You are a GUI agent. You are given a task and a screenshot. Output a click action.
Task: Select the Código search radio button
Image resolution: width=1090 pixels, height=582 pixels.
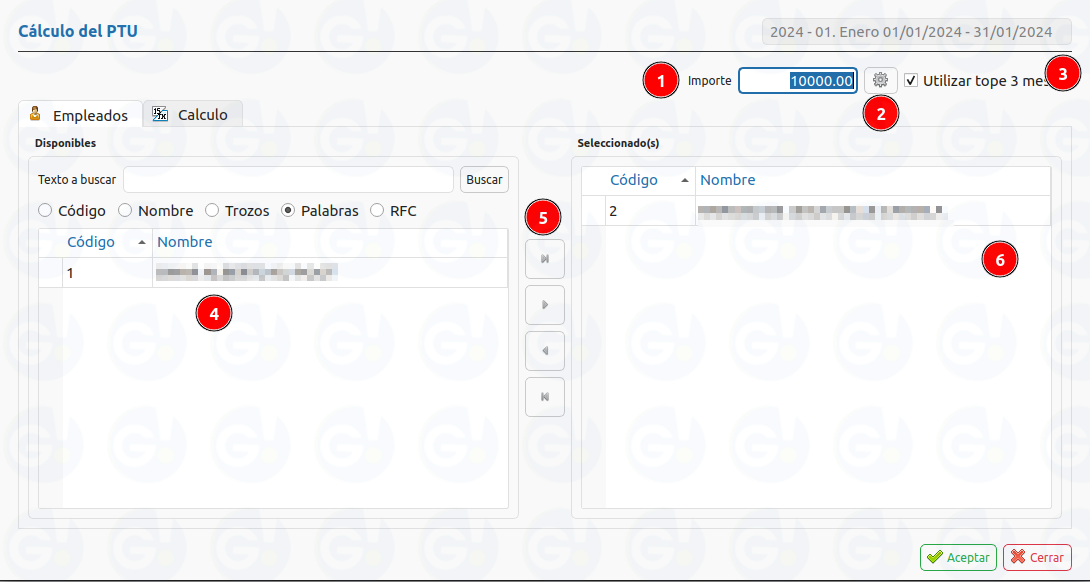pos(45,211)
